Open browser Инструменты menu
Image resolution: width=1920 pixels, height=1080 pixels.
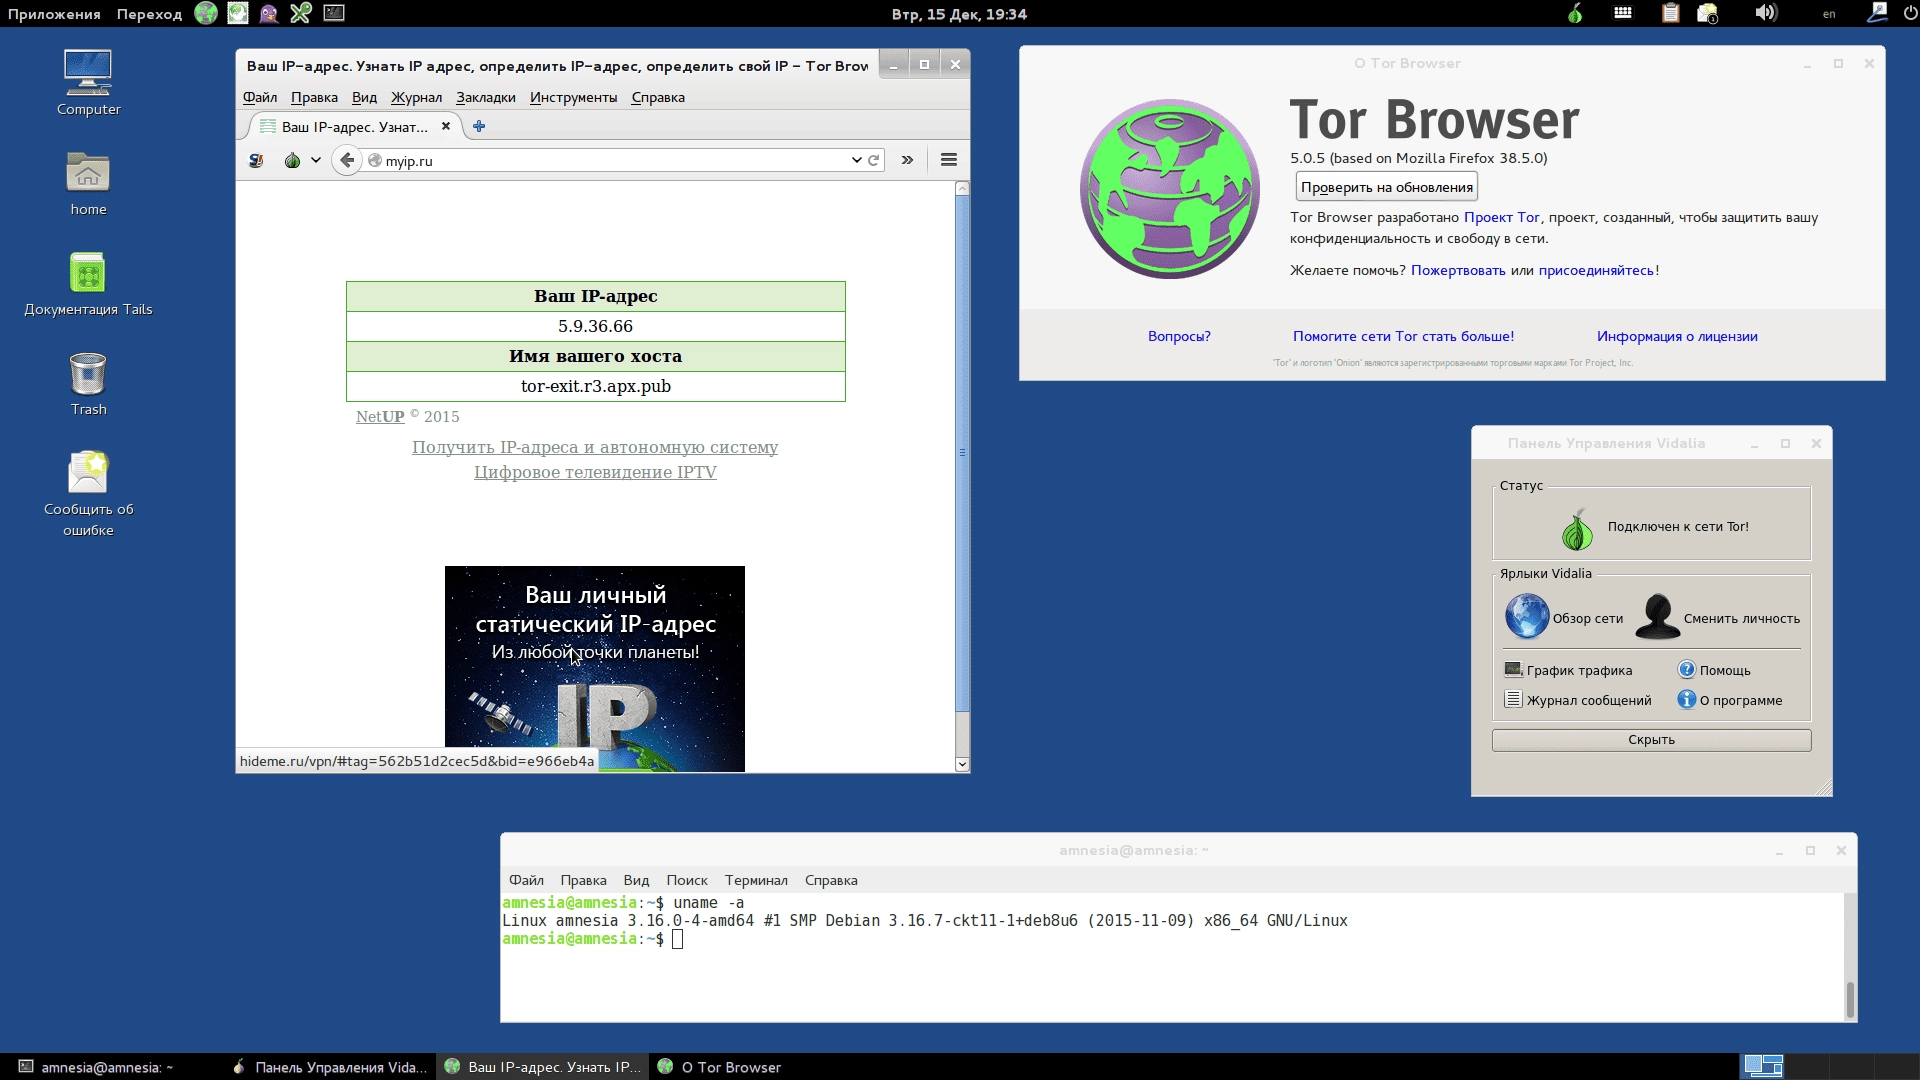(573, 97)
